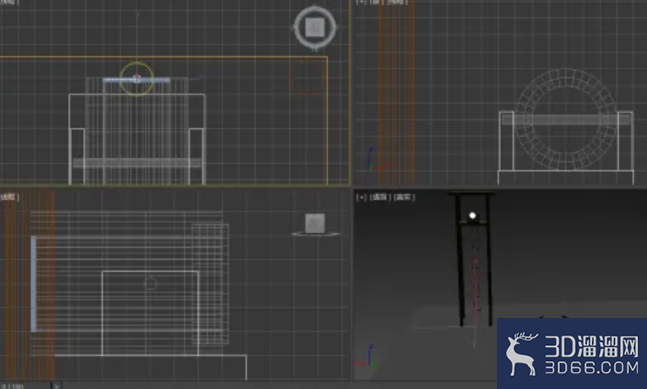This screenshot has height=389, width=647.
Task: Select the light's yellow circle gizmo in the top-left viewport
Action: pos(137,79)
